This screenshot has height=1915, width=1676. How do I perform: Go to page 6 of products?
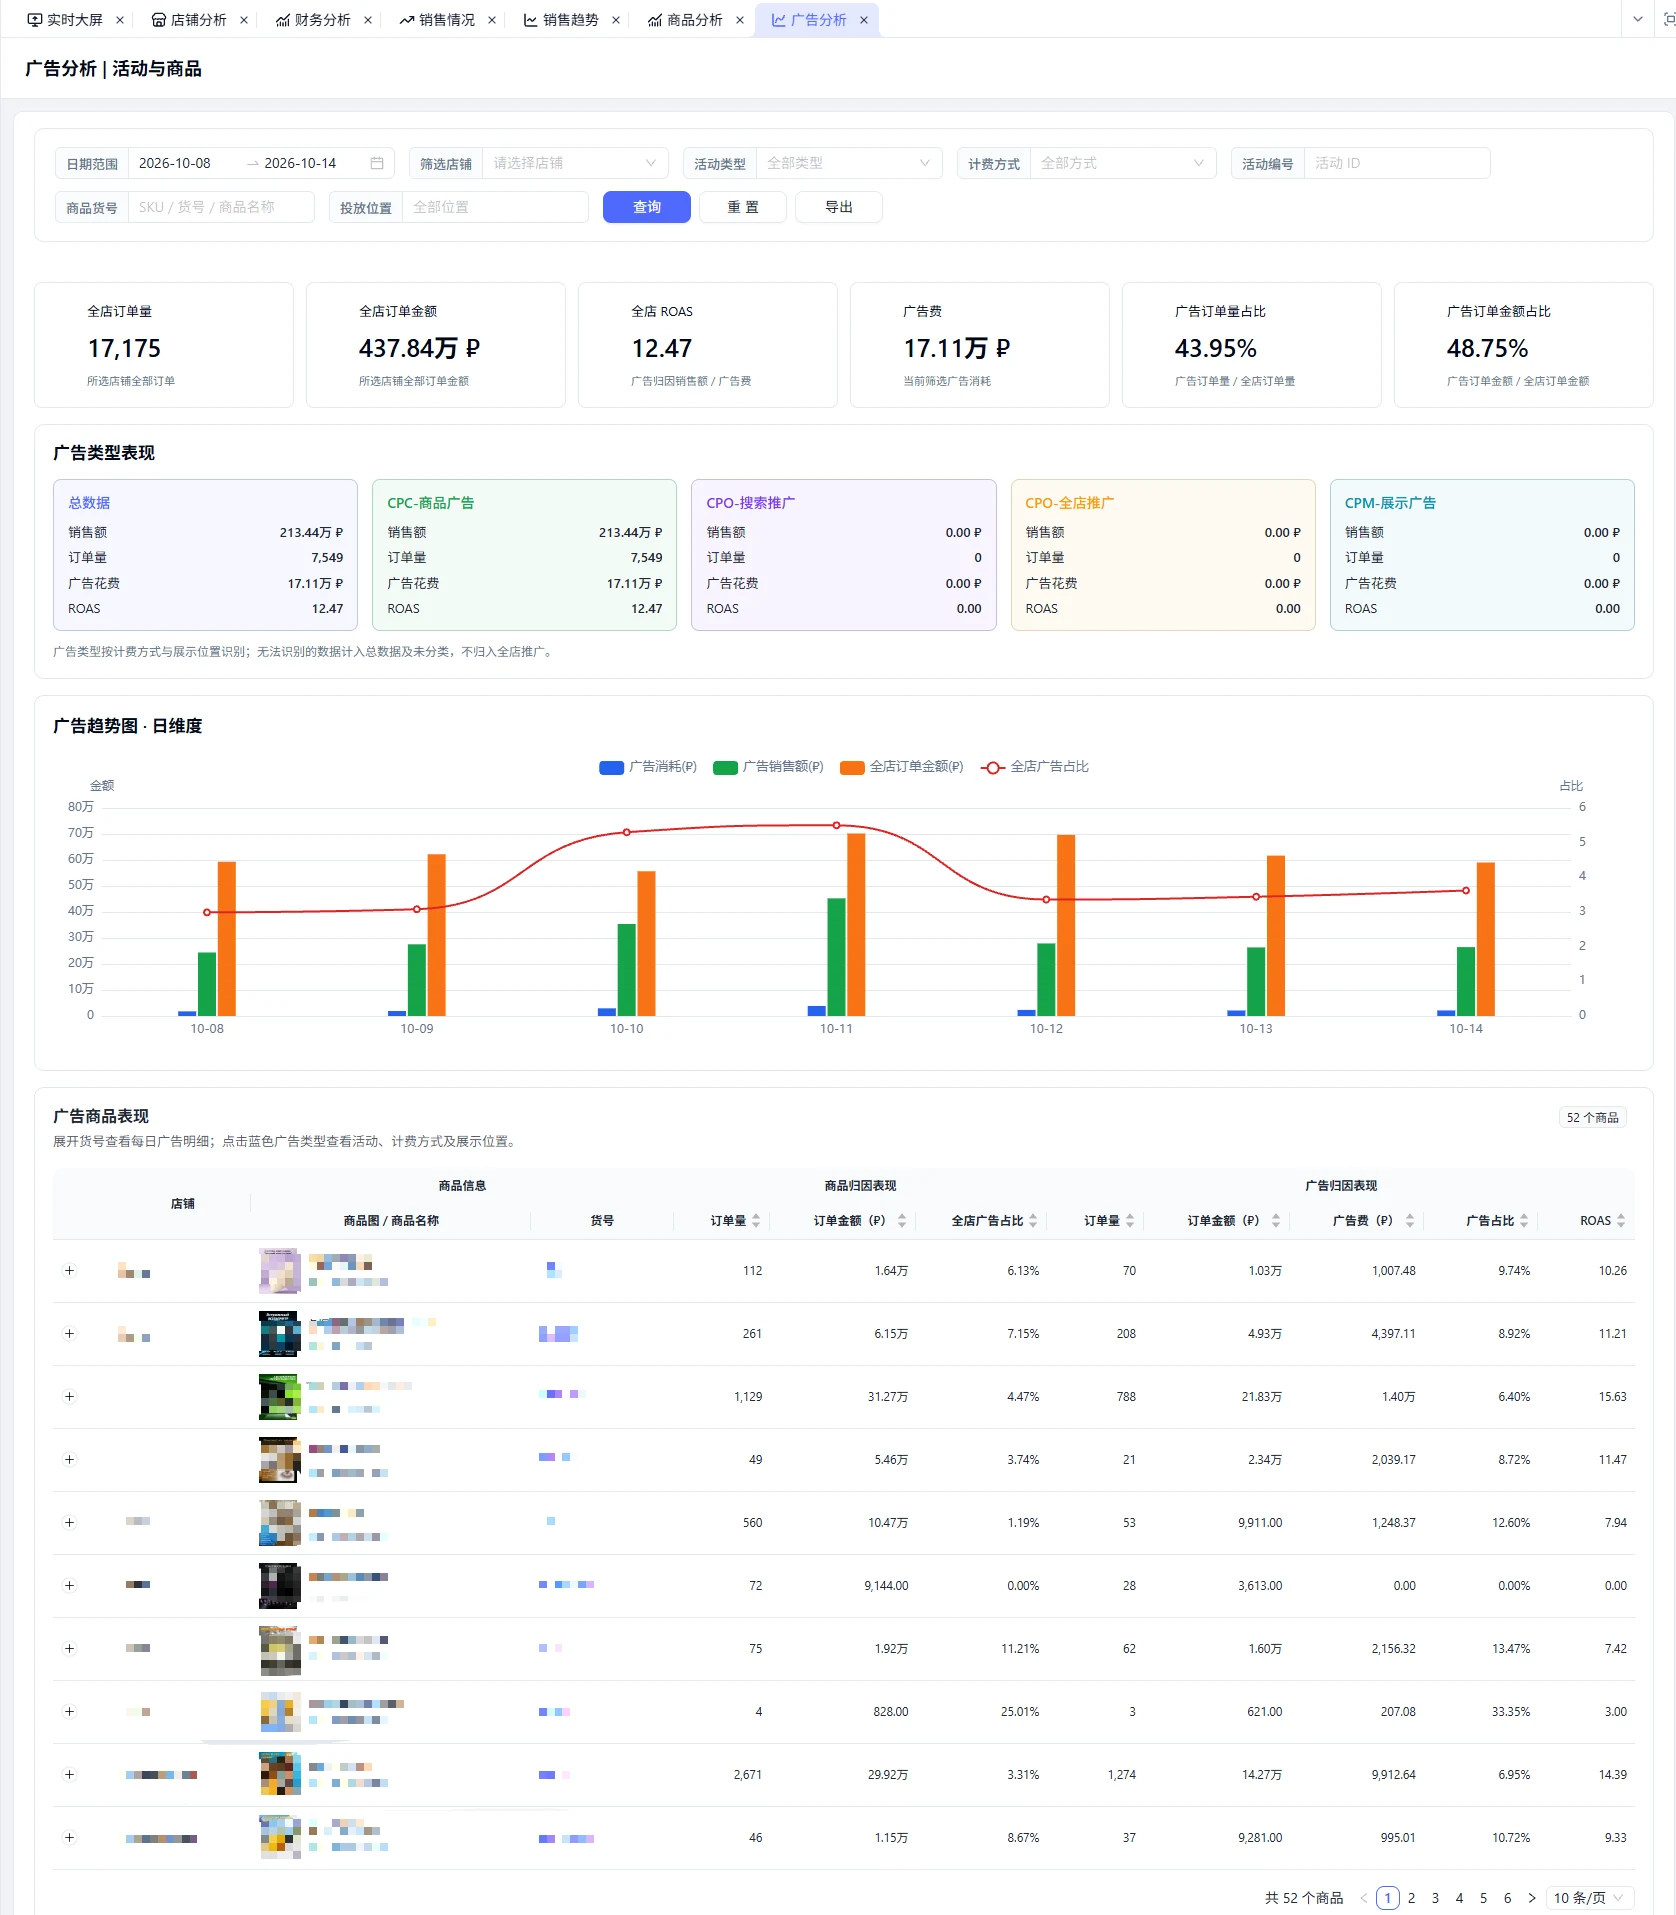point(1508,1898)
